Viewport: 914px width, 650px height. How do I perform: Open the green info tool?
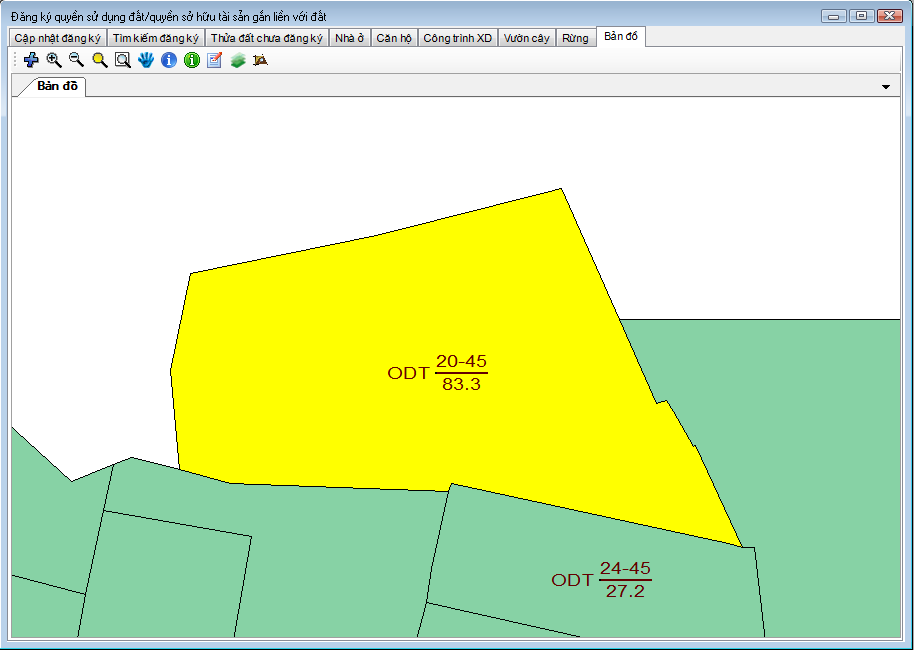(x=191, y=60)
